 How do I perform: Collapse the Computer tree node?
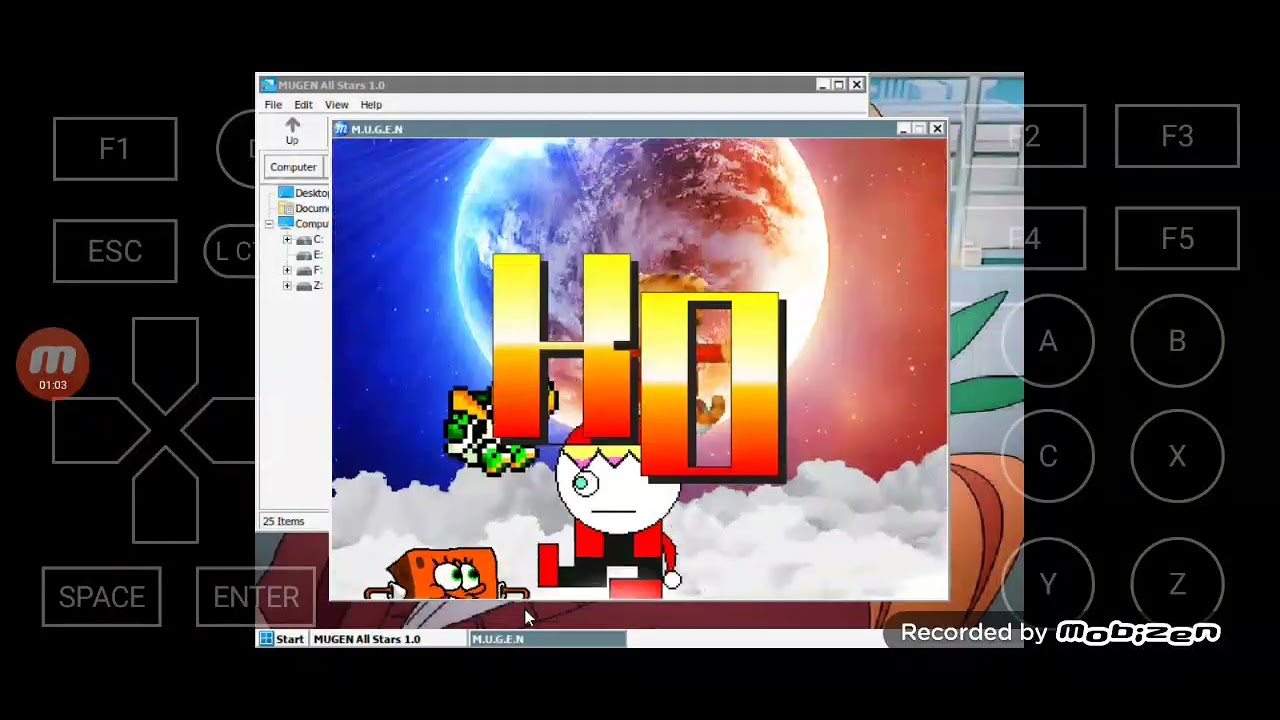click(269, 224)
